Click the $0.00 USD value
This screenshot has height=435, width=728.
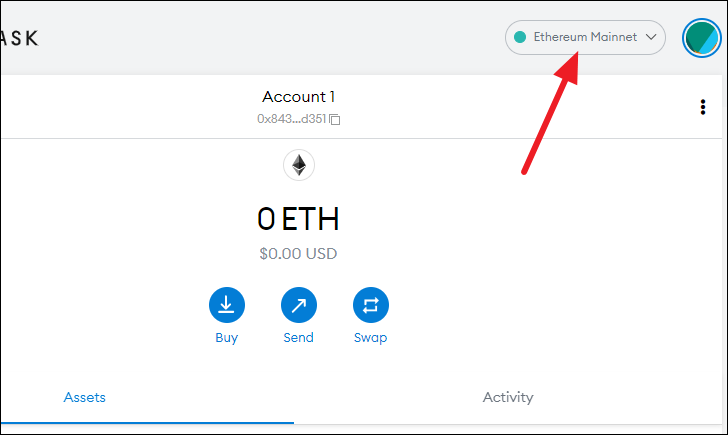pyautogui.click(x=298, y=253)
